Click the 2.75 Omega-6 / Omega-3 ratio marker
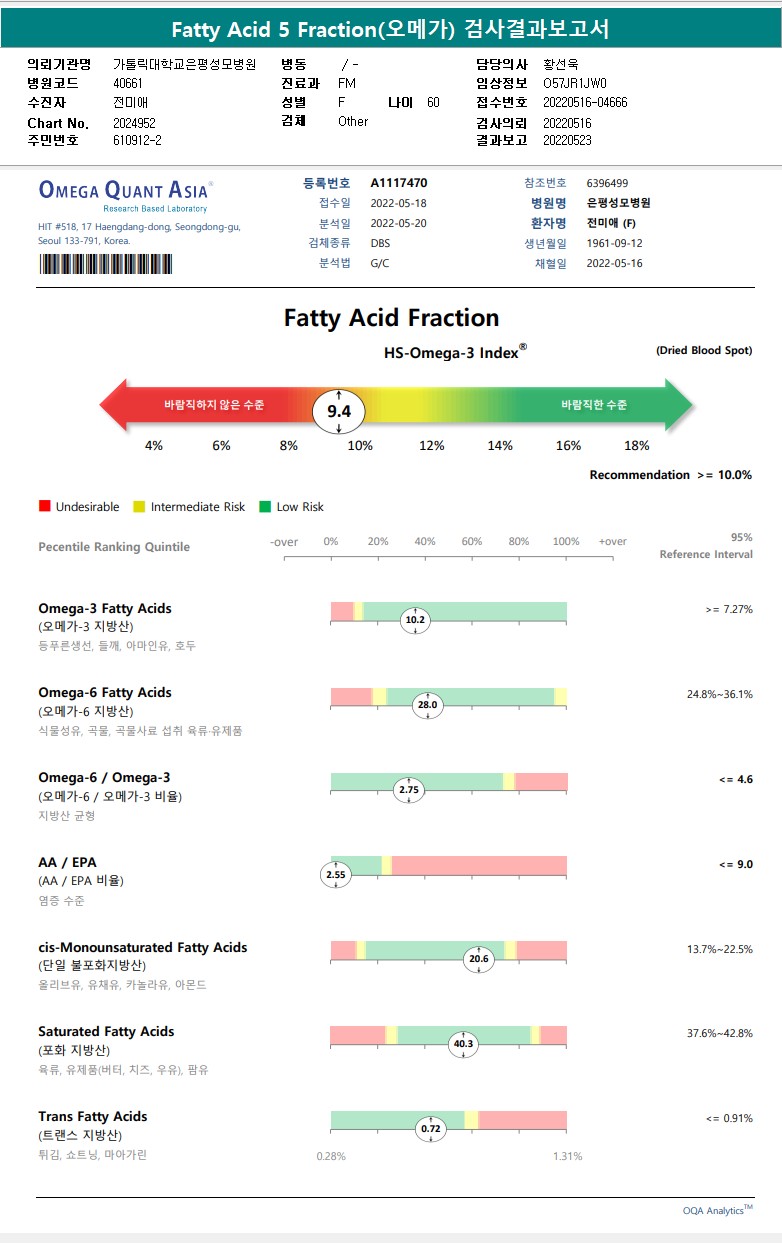Image resolution: width=782 pixels, height=1243 pixels. [409, 790]
